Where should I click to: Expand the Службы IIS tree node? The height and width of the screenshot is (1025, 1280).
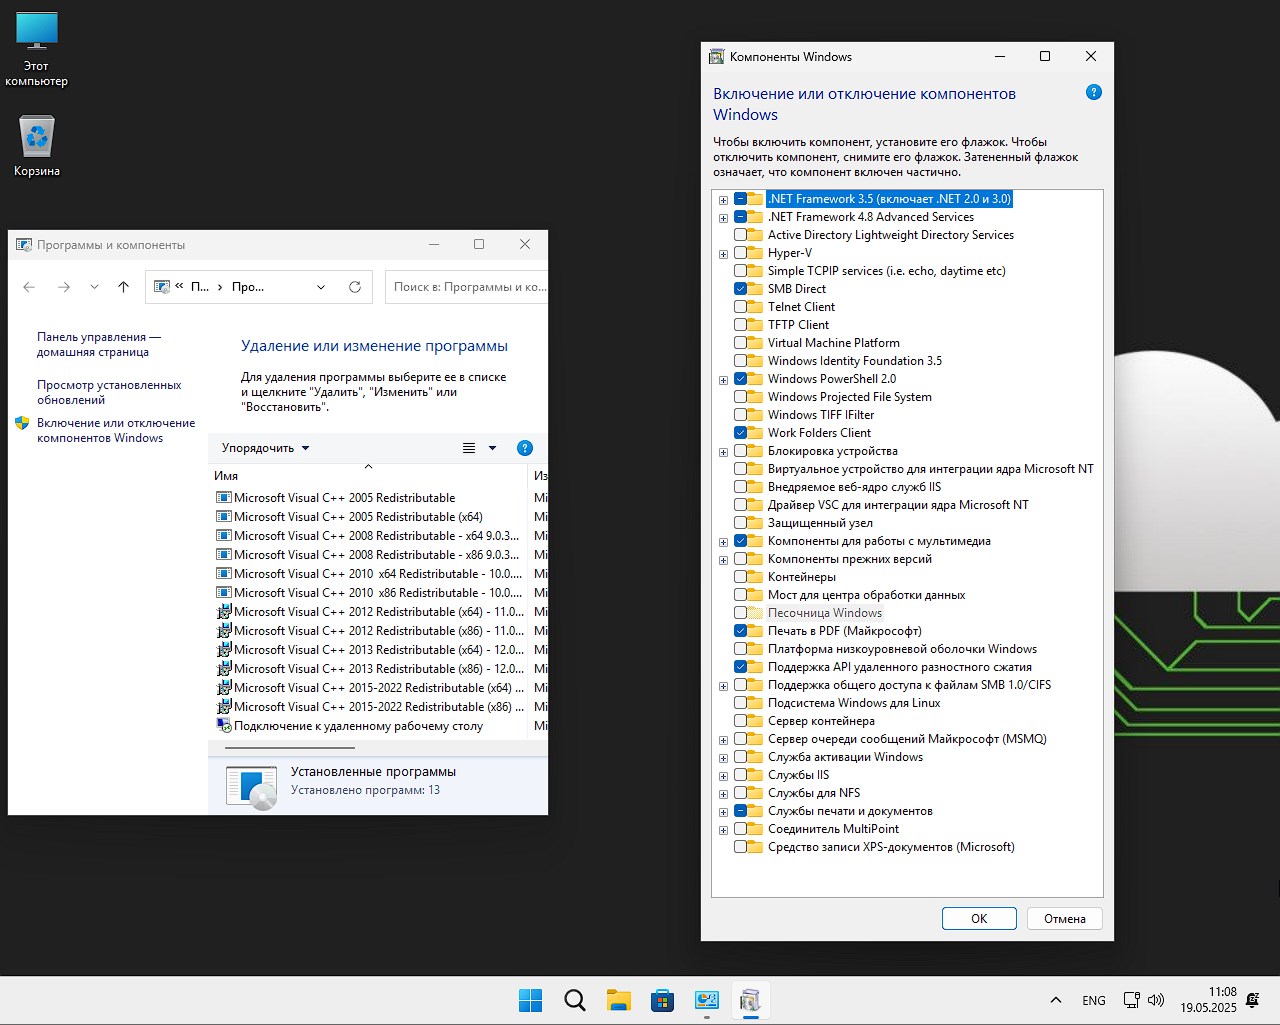(x=723, y=776)
